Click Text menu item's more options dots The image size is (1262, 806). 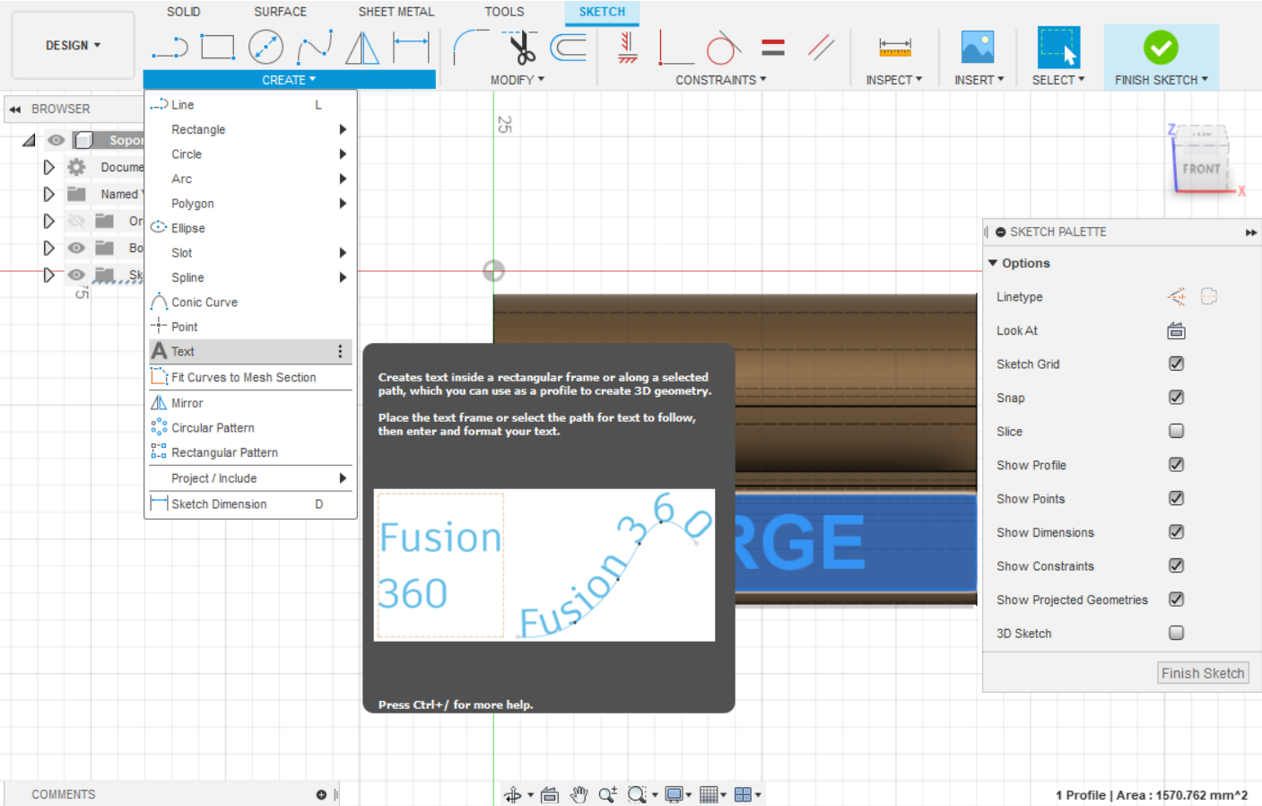(x=340, y=352)
